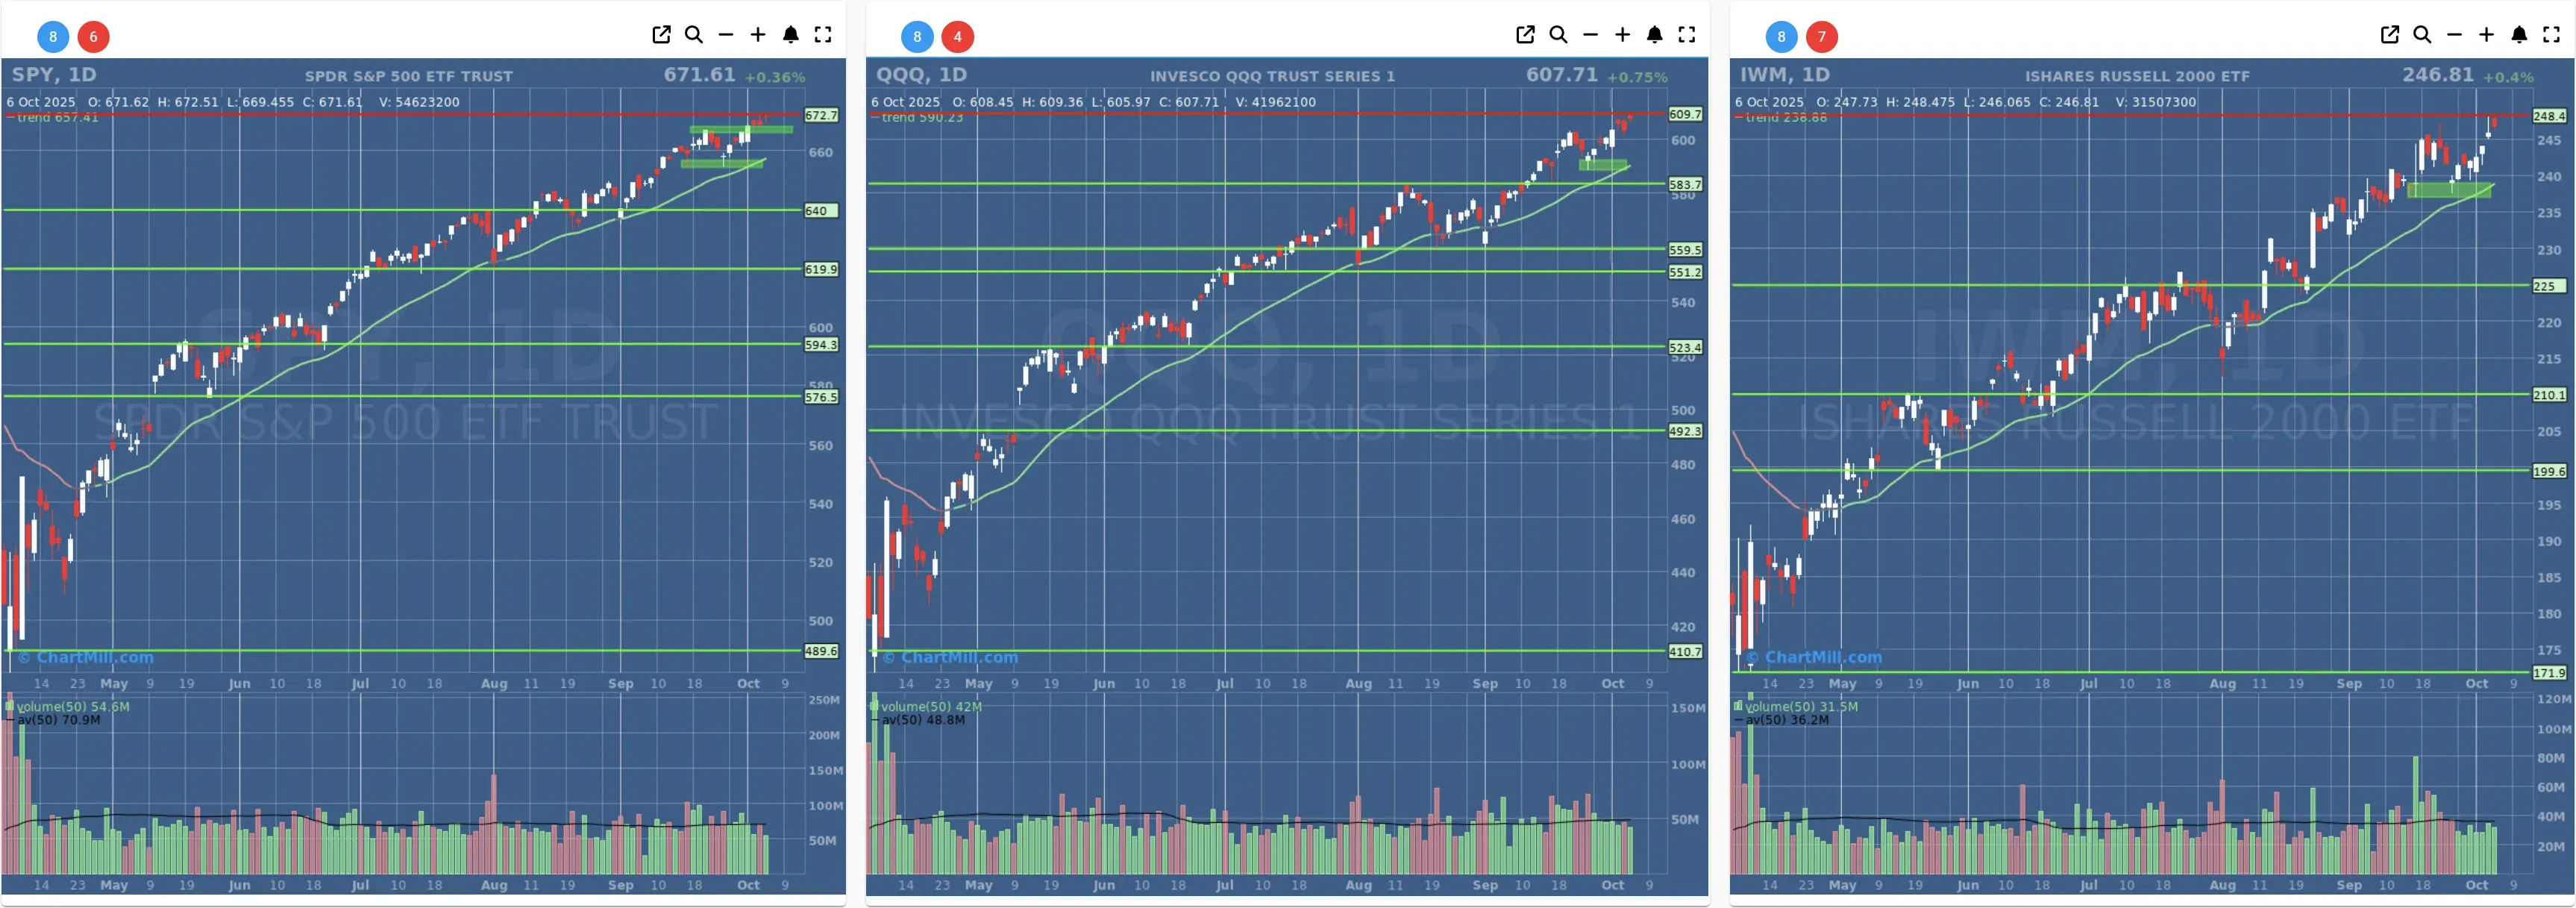
Task: Click the red 6 badge on SPY
Action: click(94, 37)
